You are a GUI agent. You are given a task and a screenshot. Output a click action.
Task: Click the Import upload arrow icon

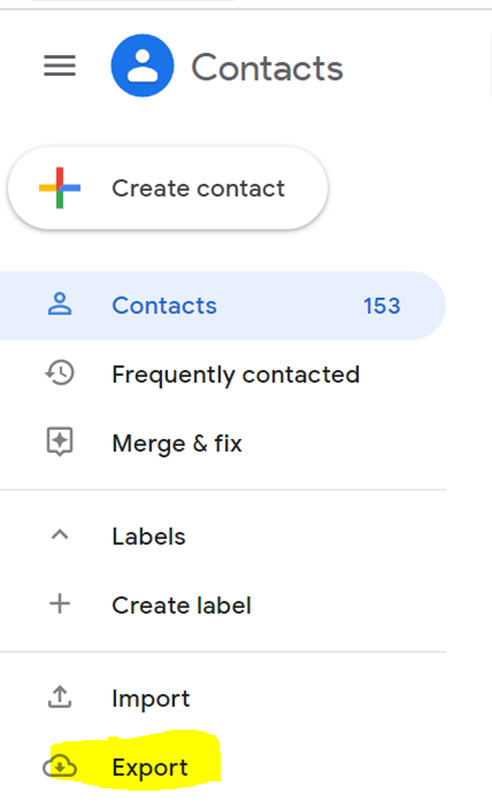(x=60, y=697)
